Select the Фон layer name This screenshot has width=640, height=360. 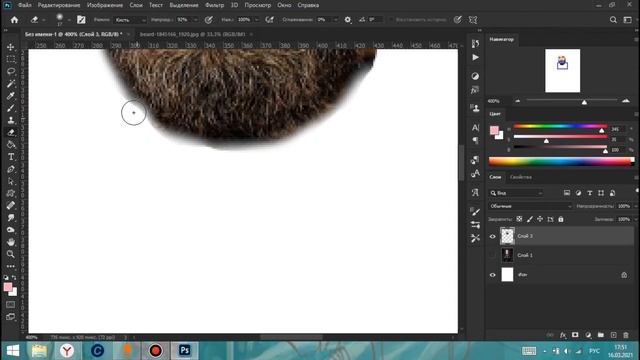click(522, 275)
